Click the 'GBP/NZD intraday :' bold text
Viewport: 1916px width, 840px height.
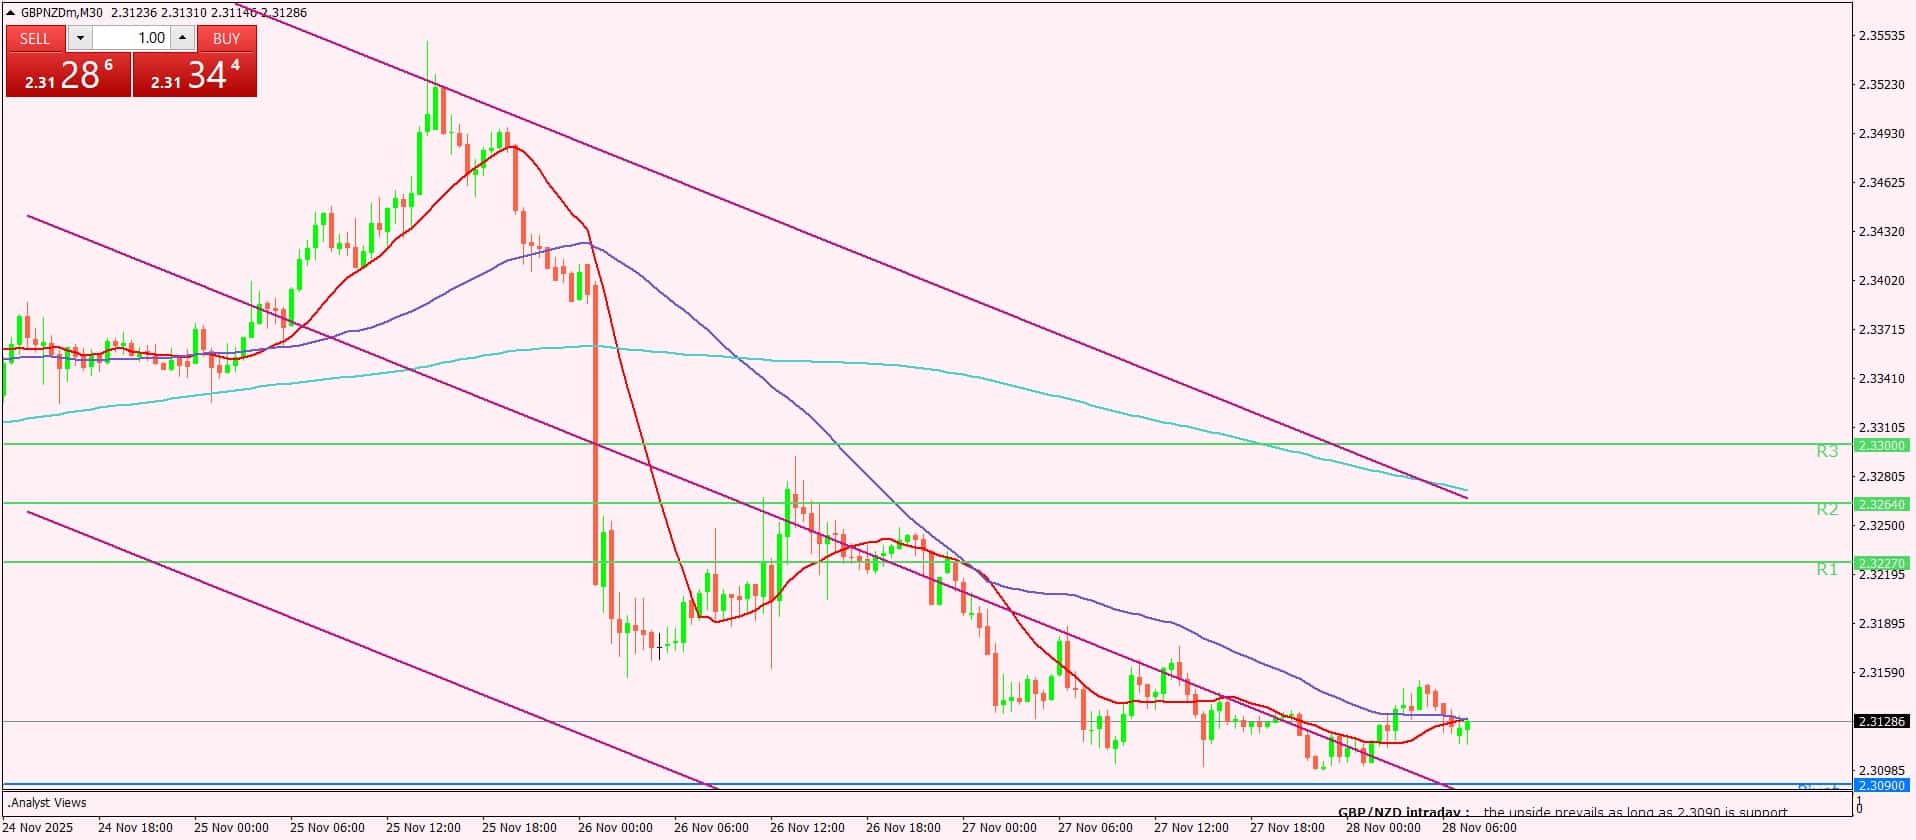tap(1404, 813)
